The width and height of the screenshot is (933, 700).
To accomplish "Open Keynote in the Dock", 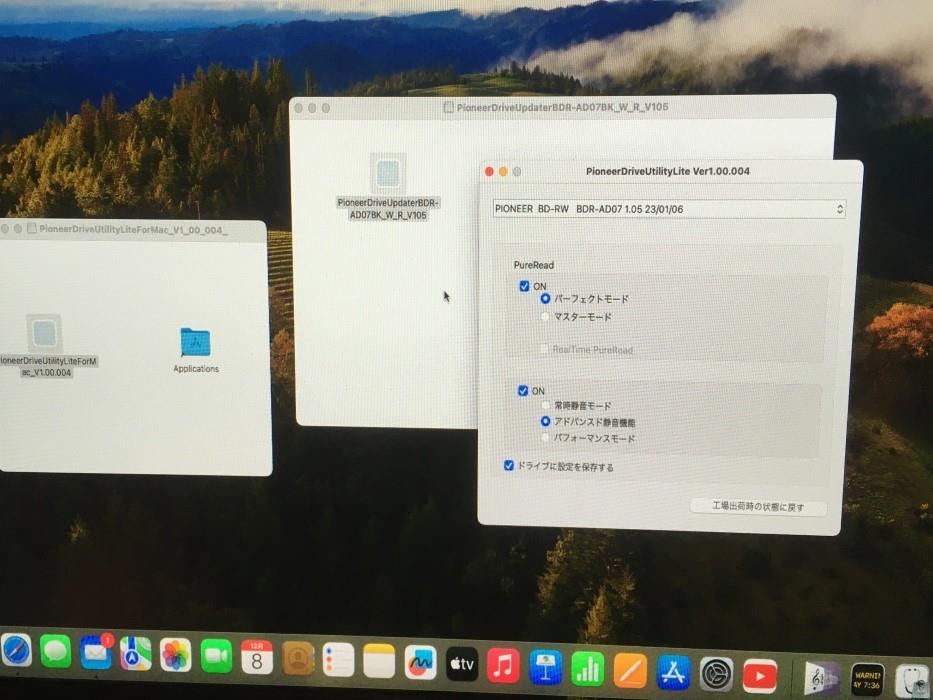I will click(545, 667).
